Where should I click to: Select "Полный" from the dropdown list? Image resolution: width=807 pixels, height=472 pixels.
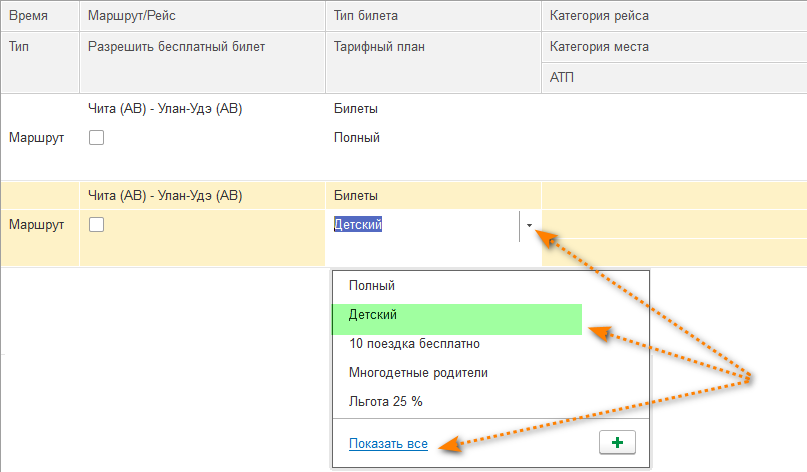click(x=372, y=285)
